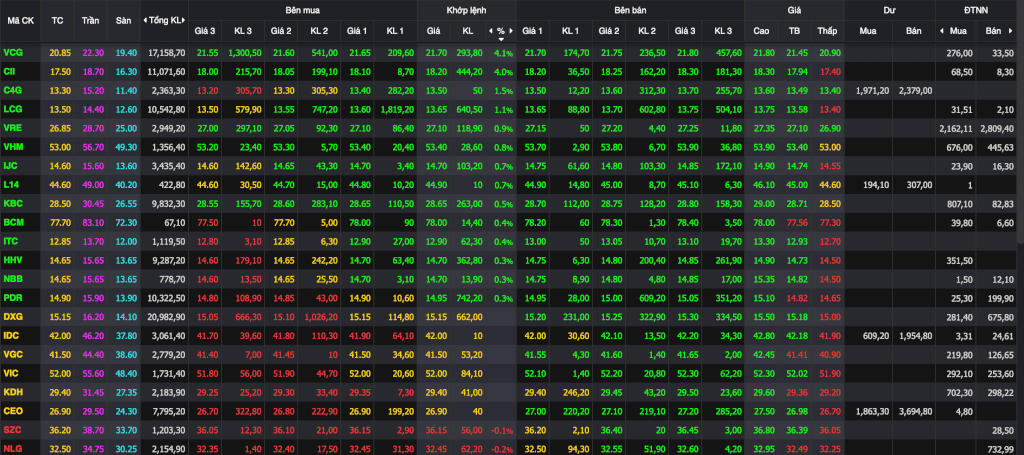Open the NLG ticker symbol
This screenshot has width=1024, height=455.
pyautogui.click(x=12, y=449)
